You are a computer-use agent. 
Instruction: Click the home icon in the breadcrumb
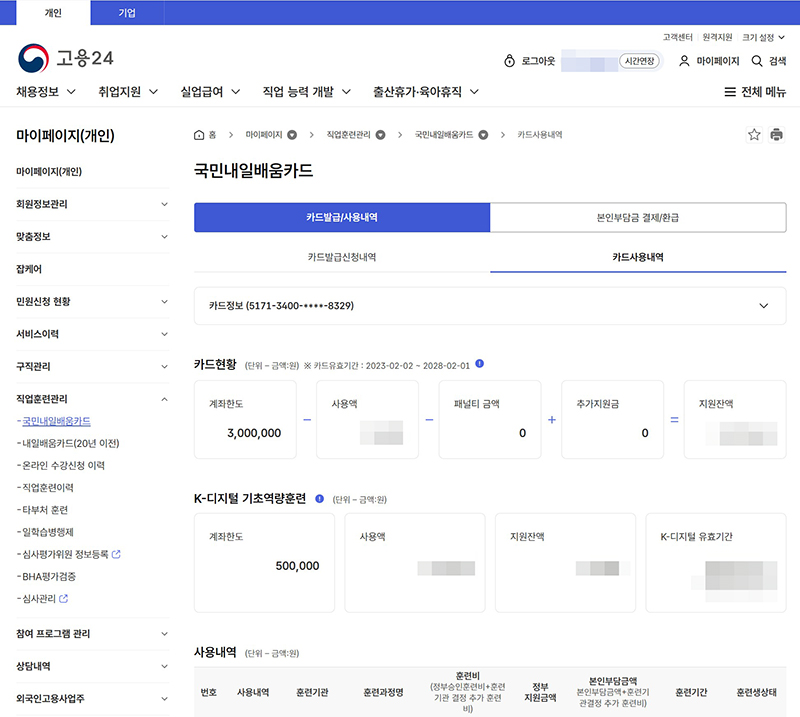(199, 133)
